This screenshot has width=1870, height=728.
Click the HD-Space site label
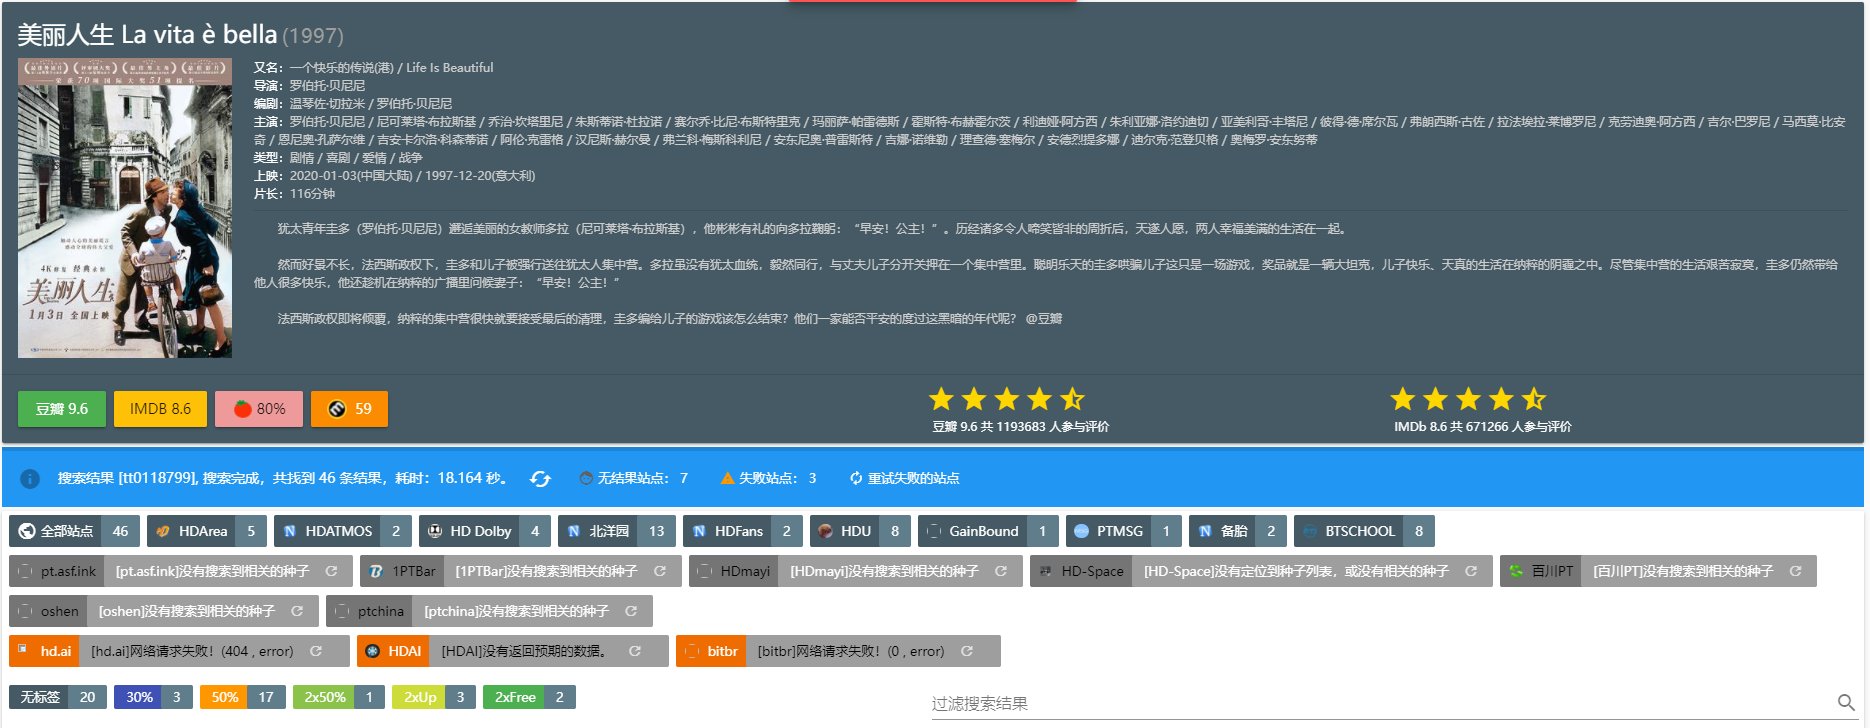point(1080,571)
